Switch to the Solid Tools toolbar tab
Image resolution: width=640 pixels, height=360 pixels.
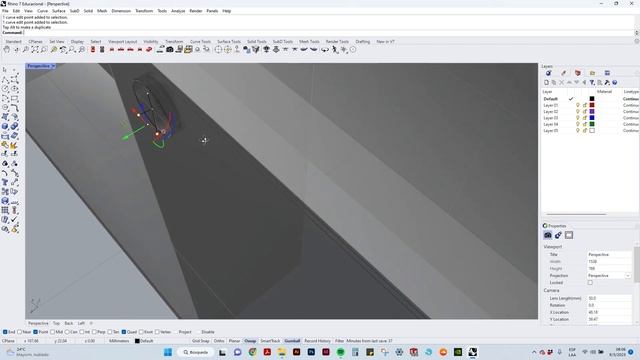(x=257, y=42)
